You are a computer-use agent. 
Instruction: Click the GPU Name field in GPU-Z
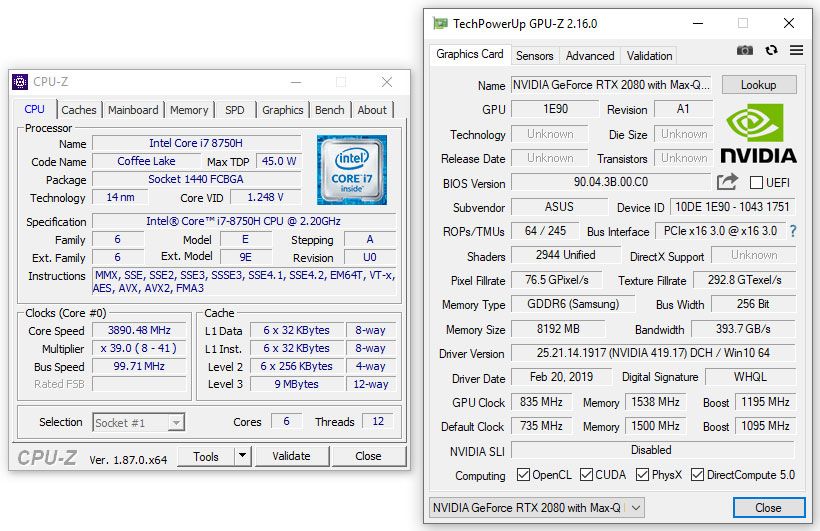(611, 85)
